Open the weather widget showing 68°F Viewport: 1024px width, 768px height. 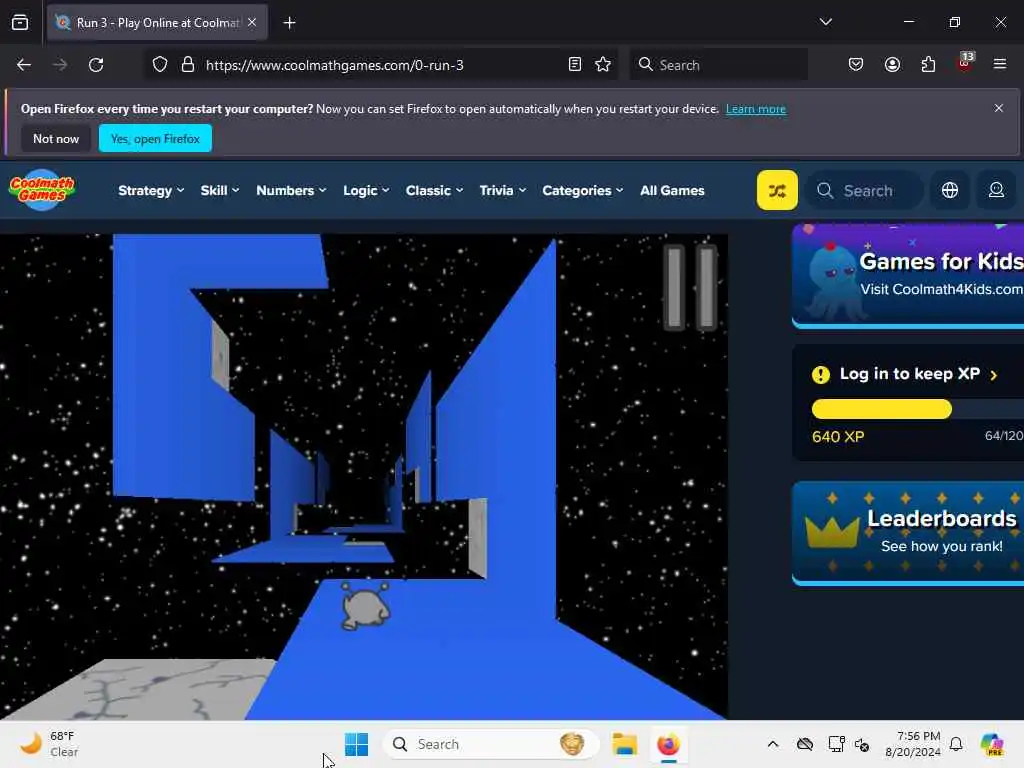click(49, 744)
